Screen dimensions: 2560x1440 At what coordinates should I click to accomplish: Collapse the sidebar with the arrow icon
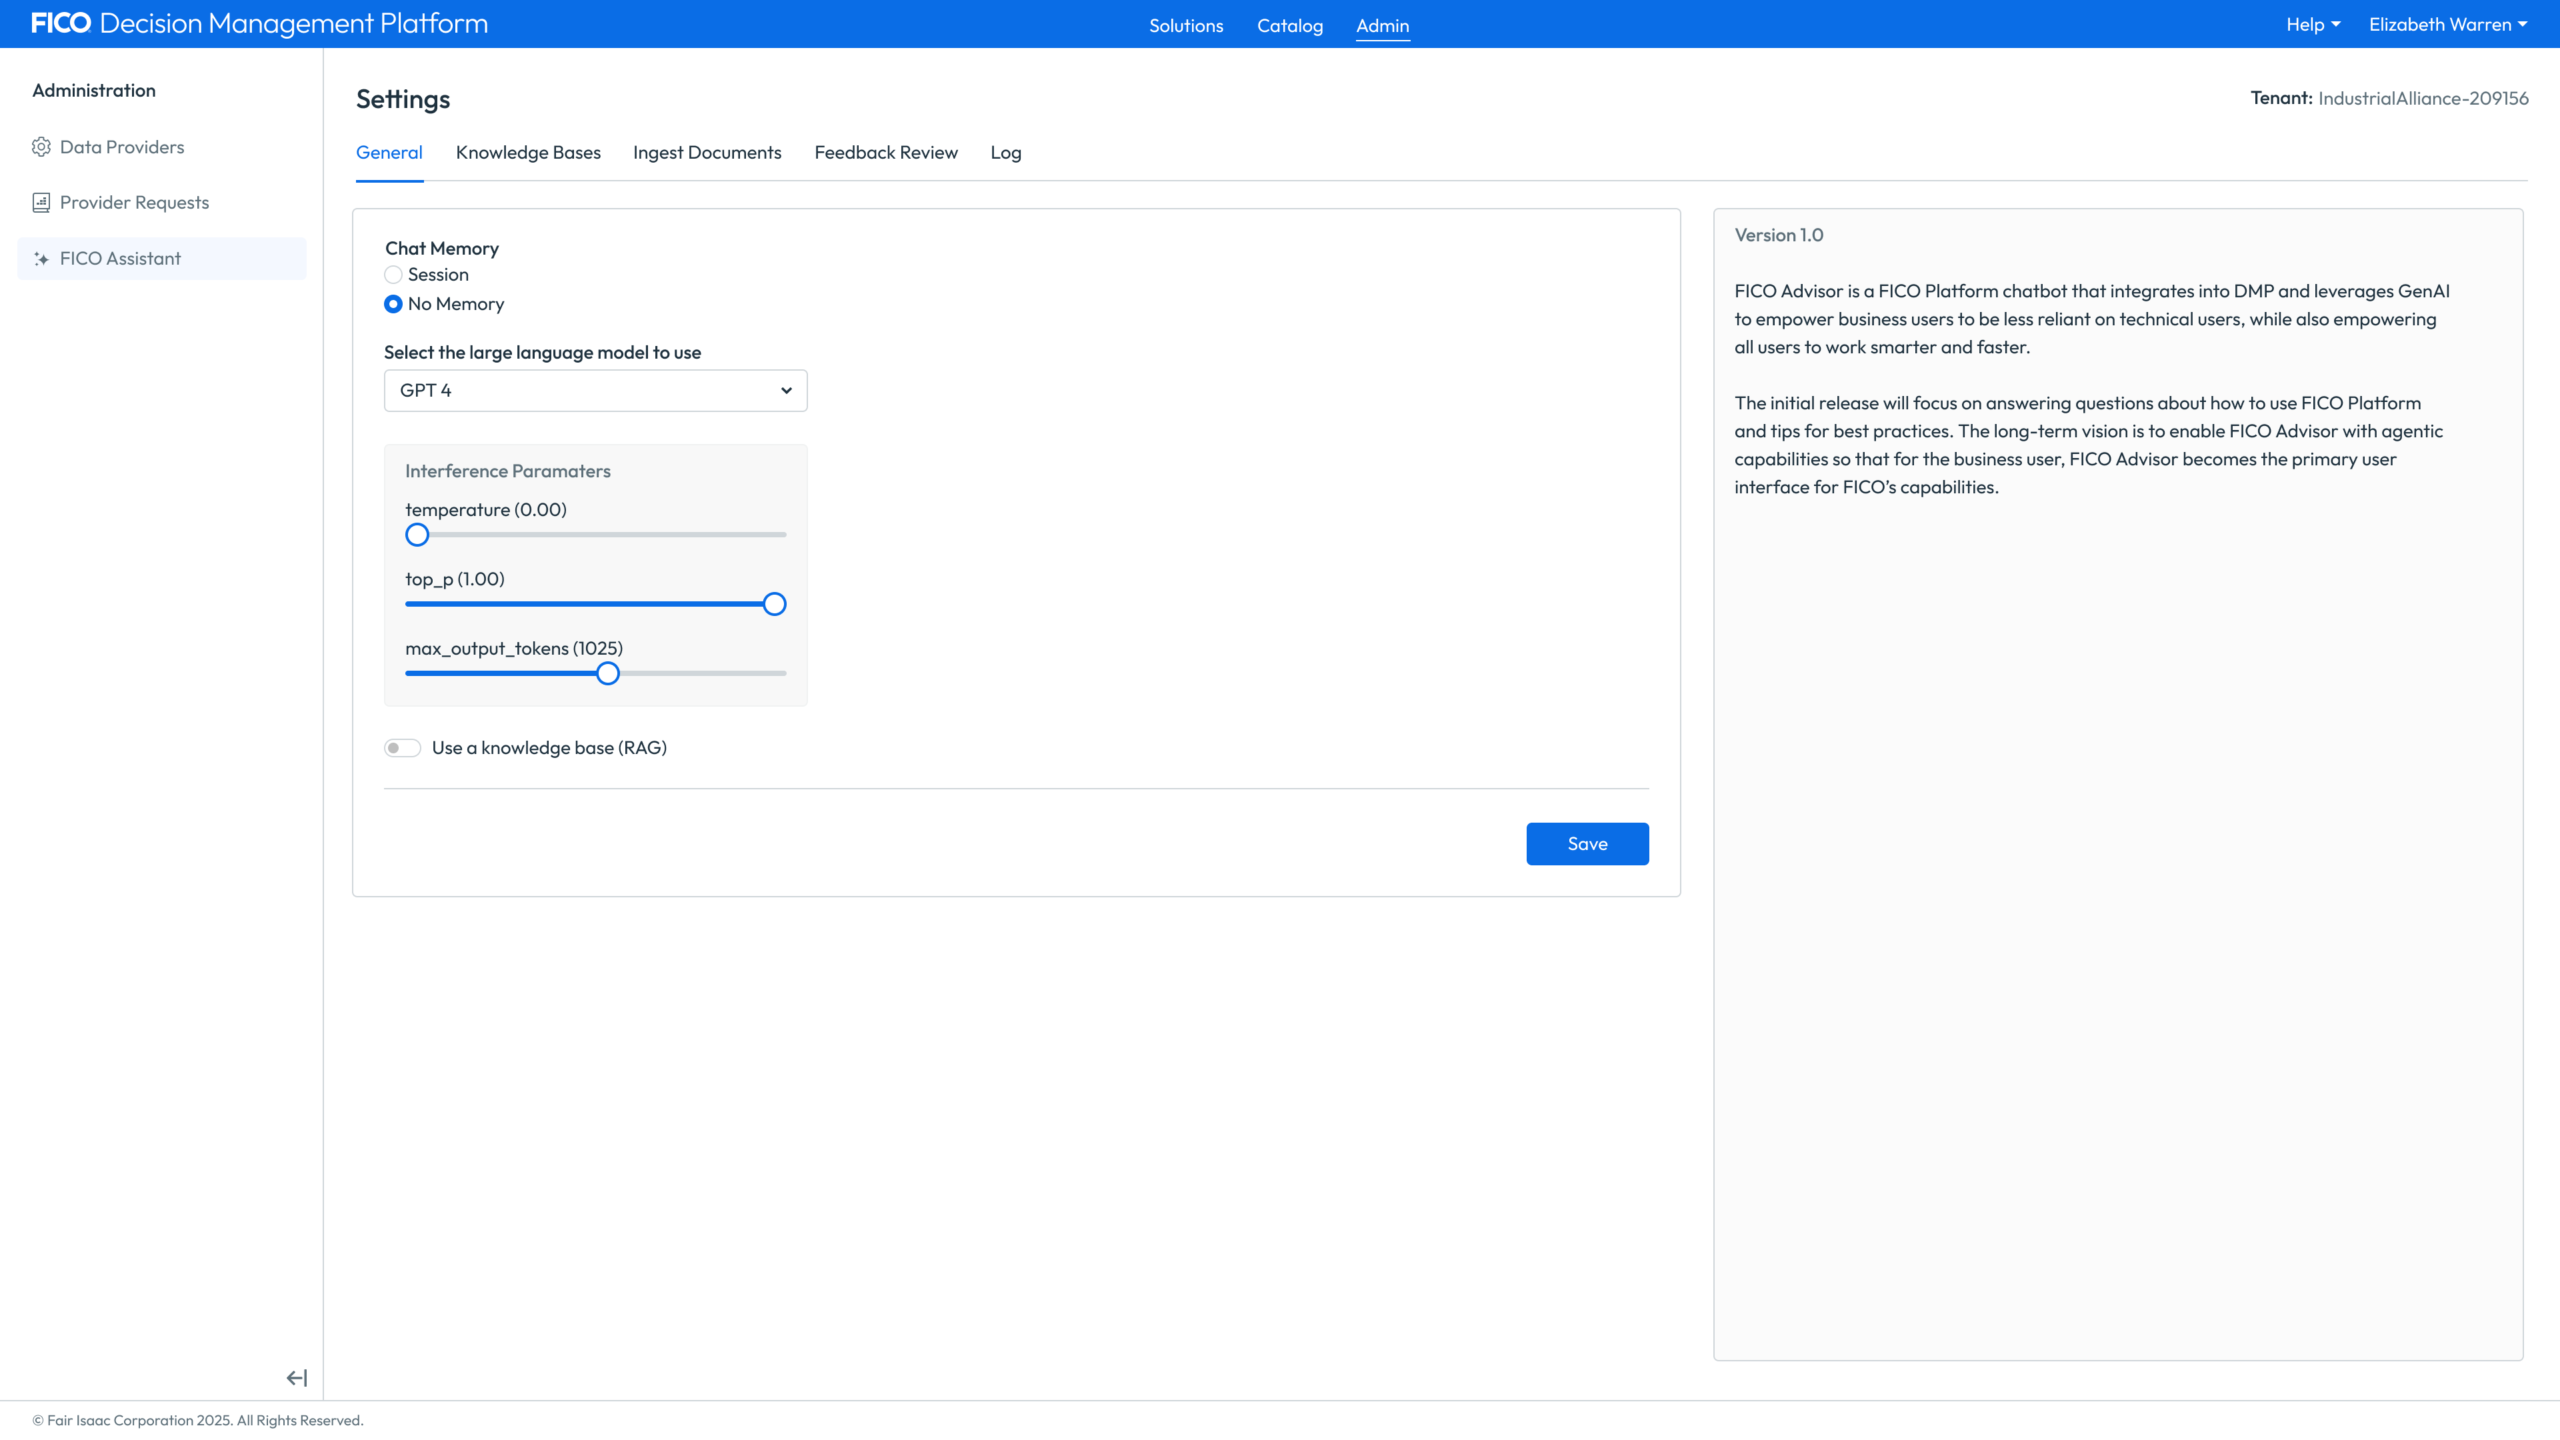click(297, 1378)
